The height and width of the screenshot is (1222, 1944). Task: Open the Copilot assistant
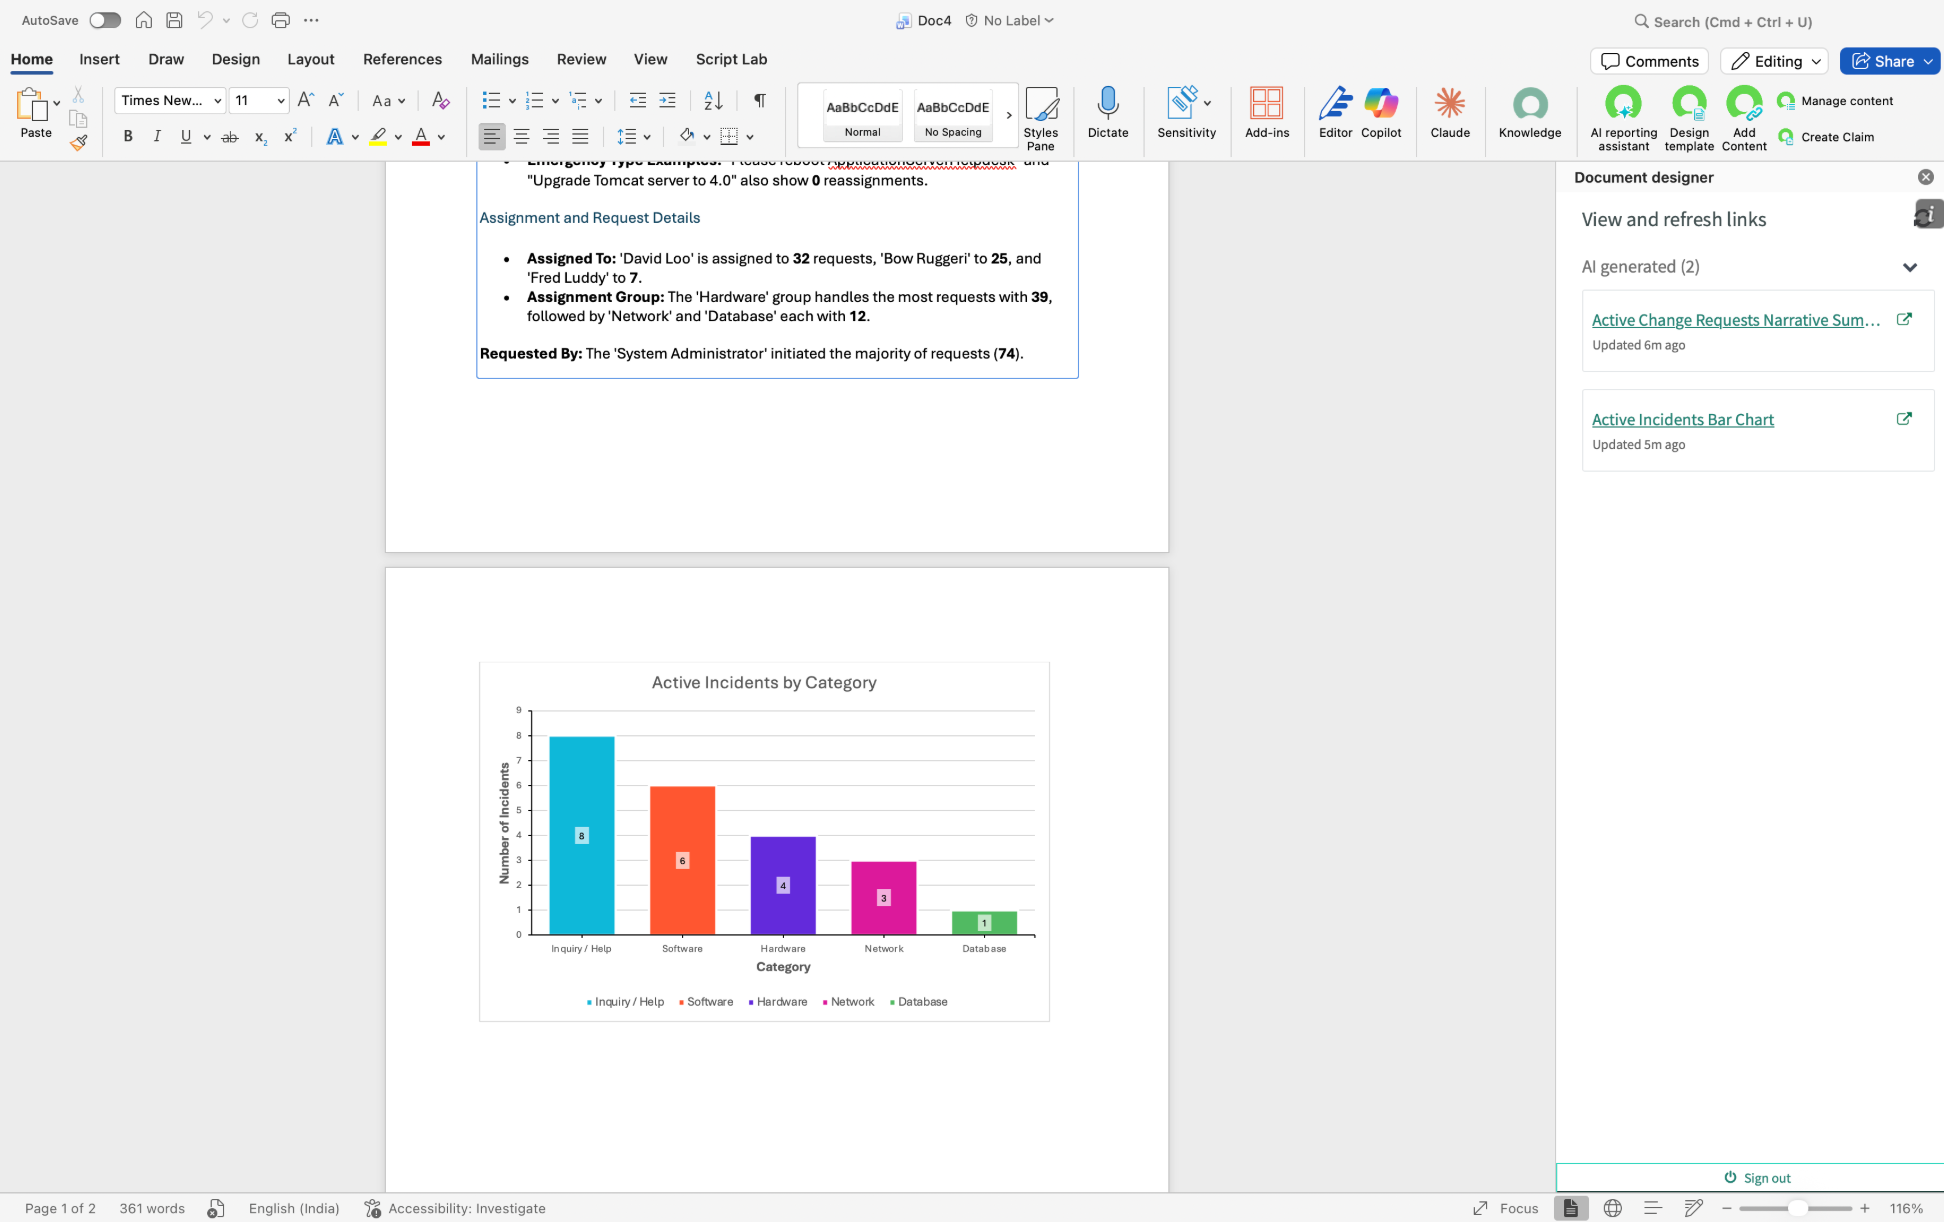coord(1380,112)
